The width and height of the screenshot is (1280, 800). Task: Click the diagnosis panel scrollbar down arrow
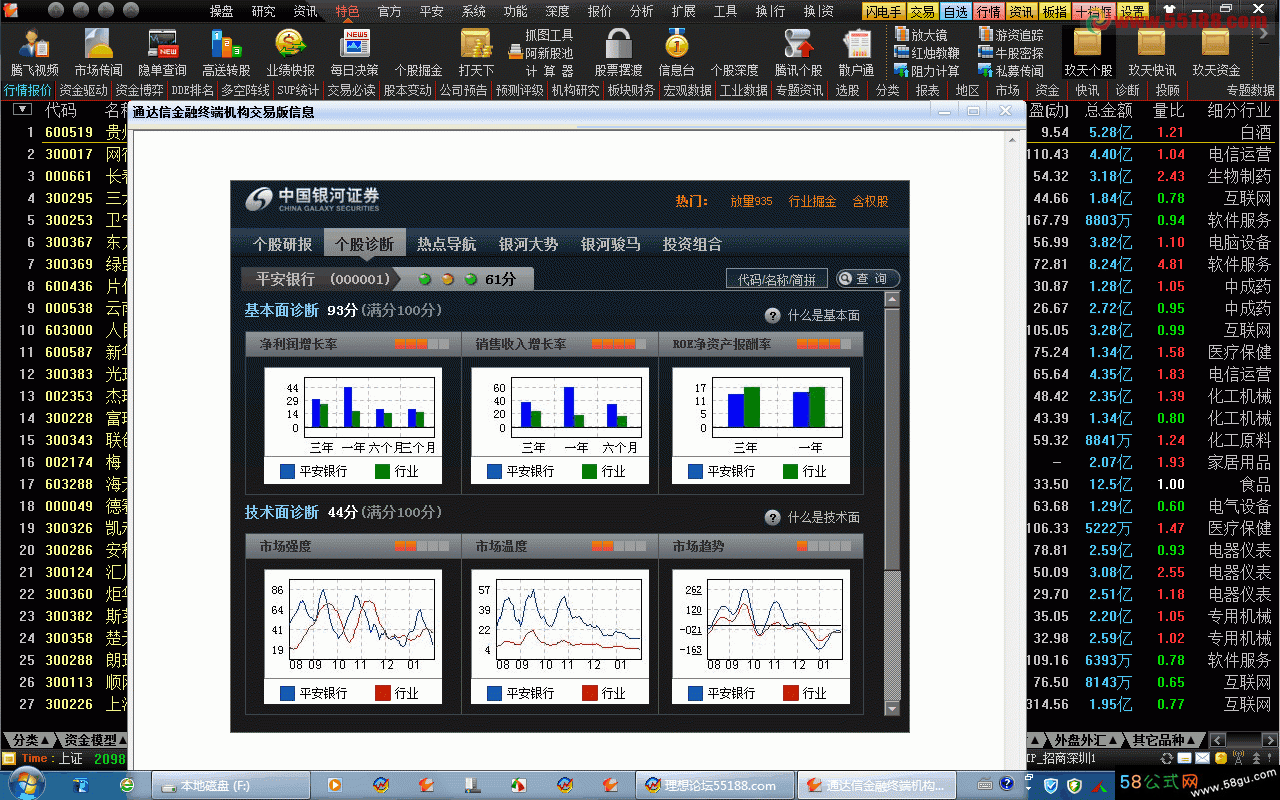tap(892, 709)
